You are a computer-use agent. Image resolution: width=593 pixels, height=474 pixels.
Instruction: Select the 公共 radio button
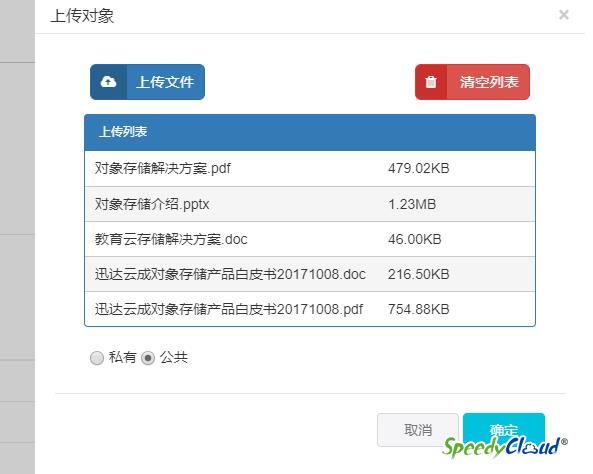(x=148, y=357)
